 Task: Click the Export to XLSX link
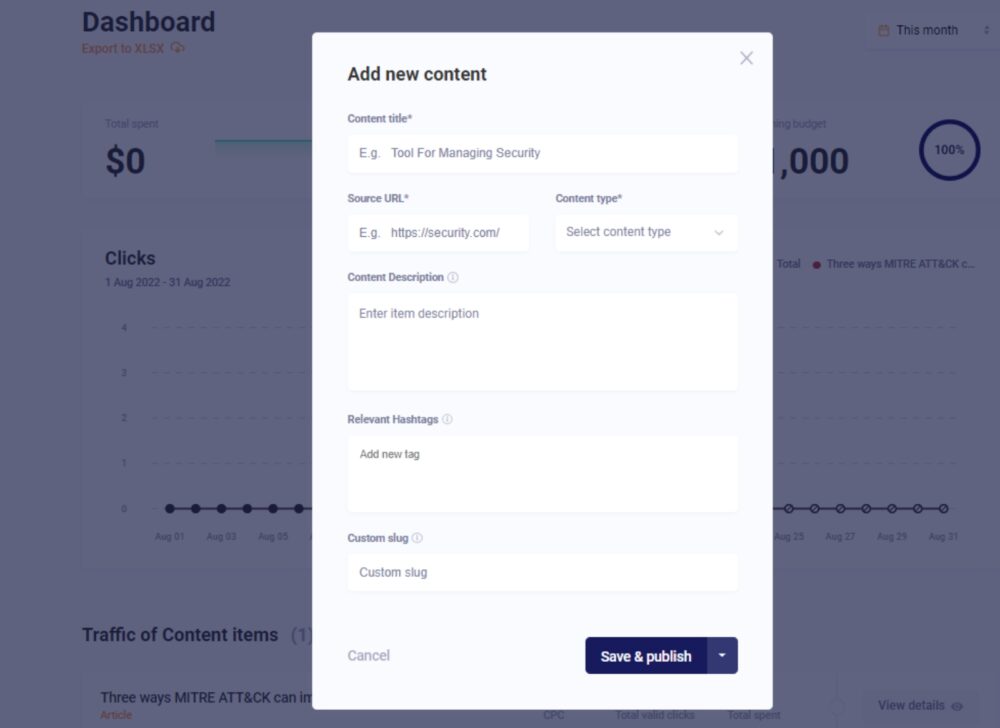pyautogui.click(x=122, y=48)
